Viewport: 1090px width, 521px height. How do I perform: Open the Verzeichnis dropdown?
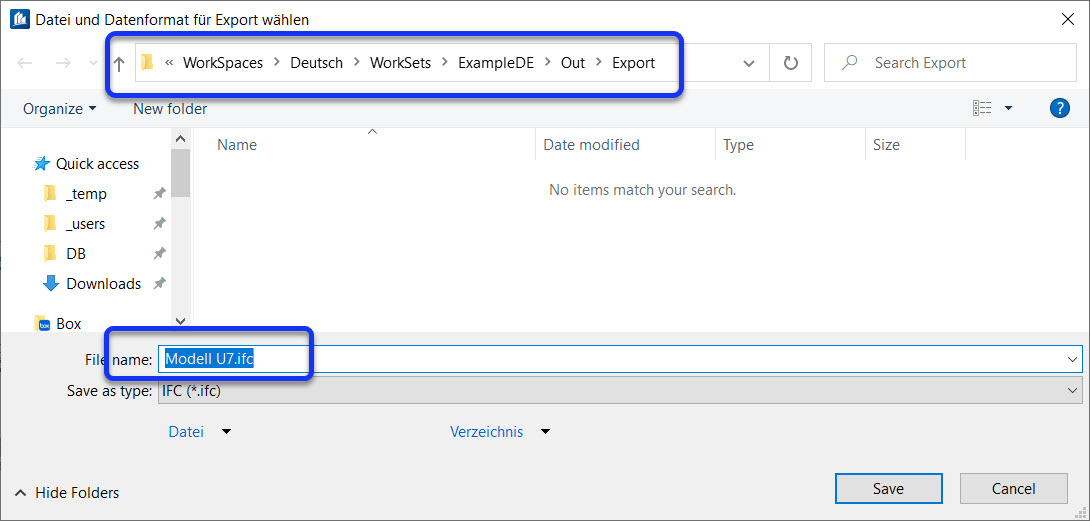pos(500,432)
